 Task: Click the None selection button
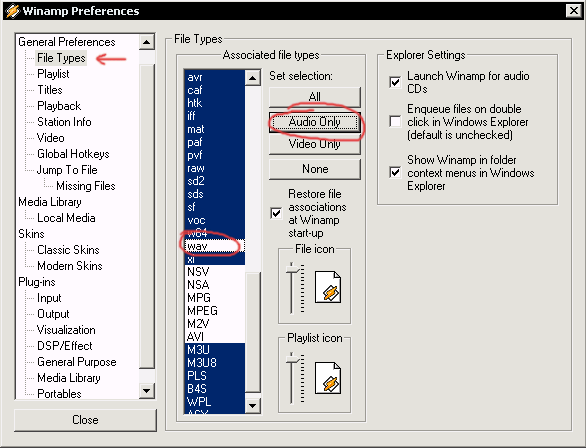(x=315, y=169)
